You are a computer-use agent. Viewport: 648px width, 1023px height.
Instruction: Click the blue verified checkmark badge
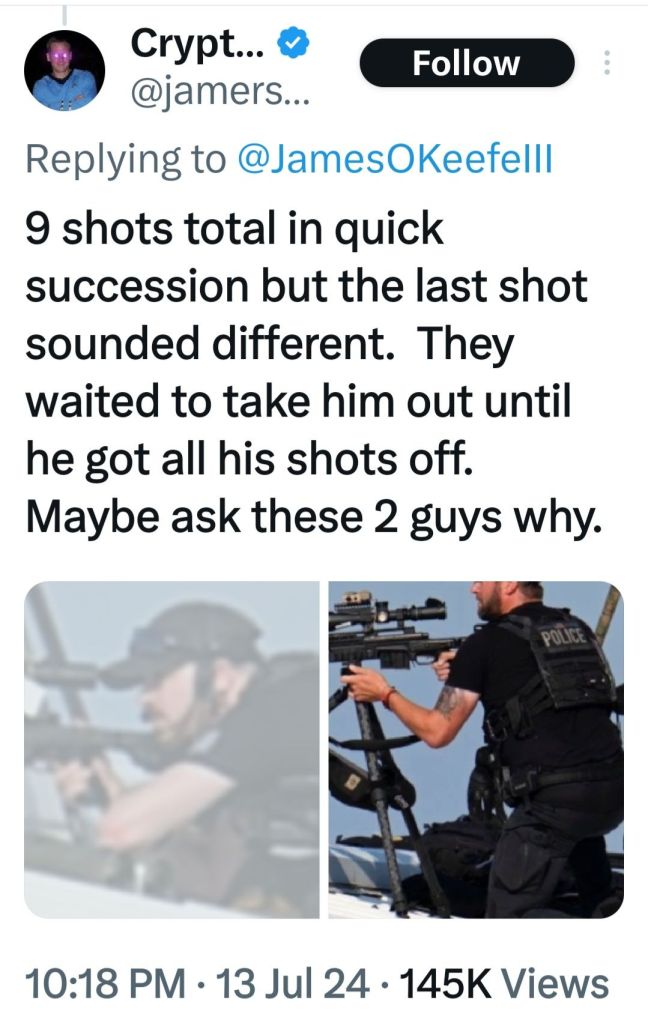(293, 44)
